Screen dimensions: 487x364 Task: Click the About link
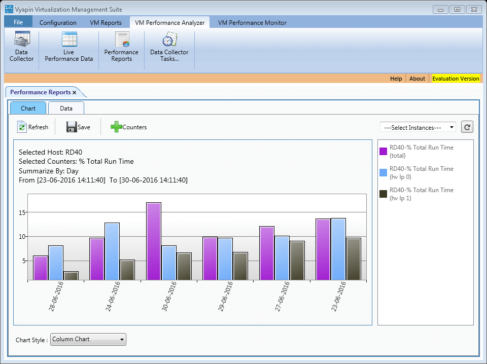tap(417, 79)
